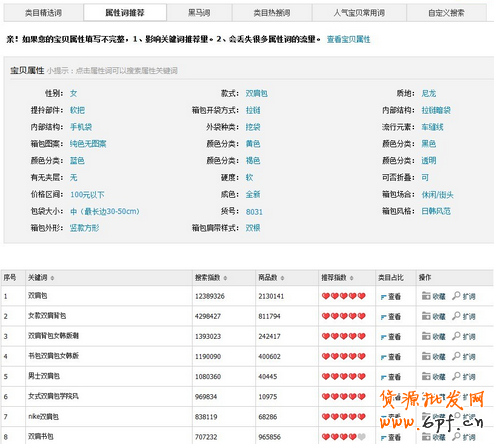
Task: Open the 黑马词 tab
Action: pyautogui.click(x=199, y=13)
